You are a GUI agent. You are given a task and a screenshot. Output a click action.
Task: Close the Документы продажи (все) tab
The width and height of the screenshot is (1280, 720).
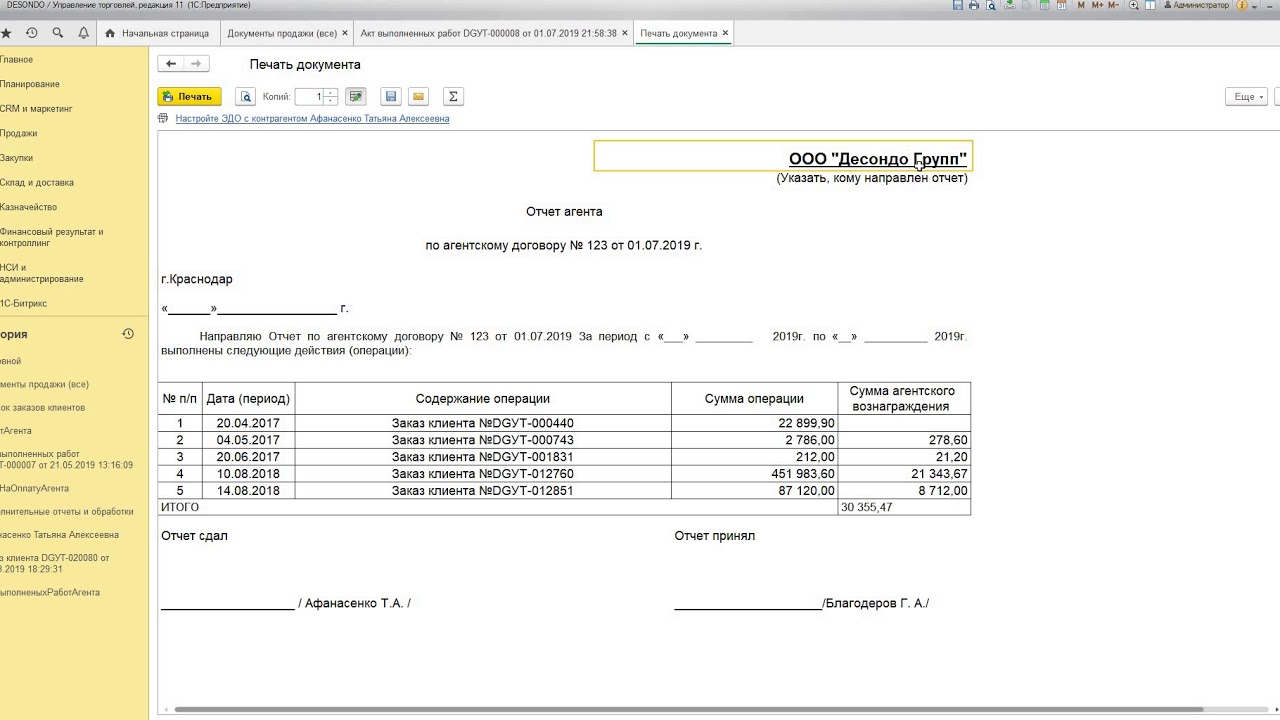345,33
